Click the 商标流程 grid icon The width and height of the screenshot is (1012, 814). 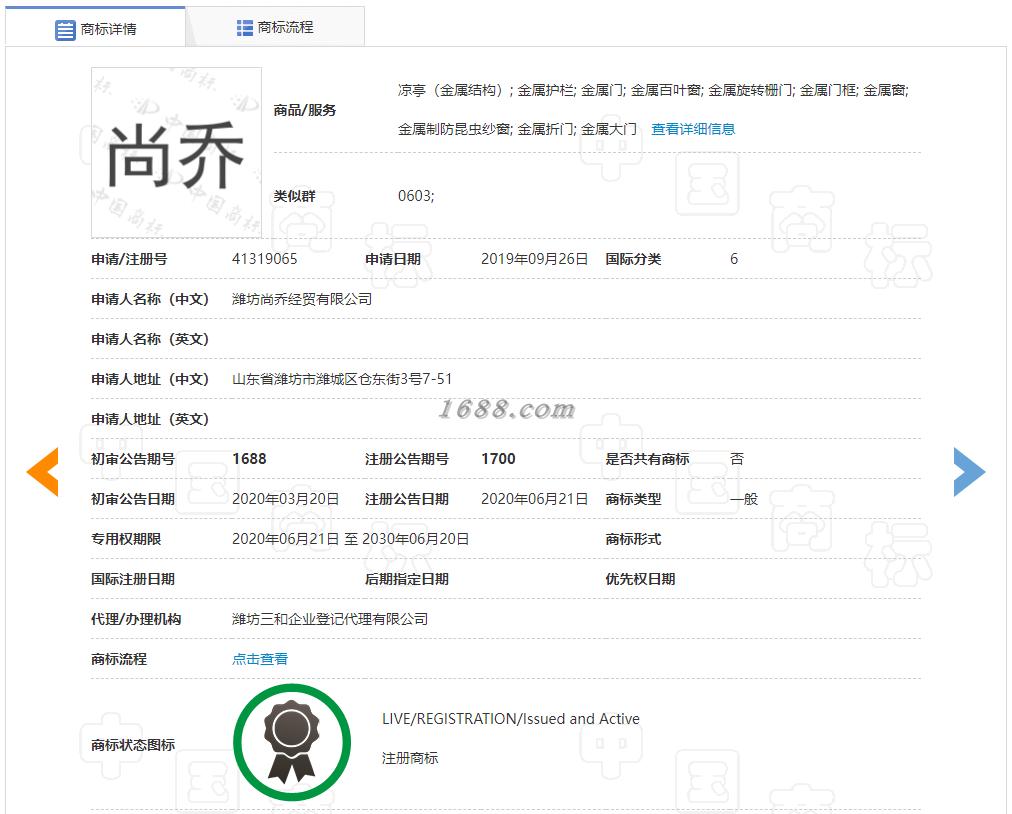[x=245, y=28]
